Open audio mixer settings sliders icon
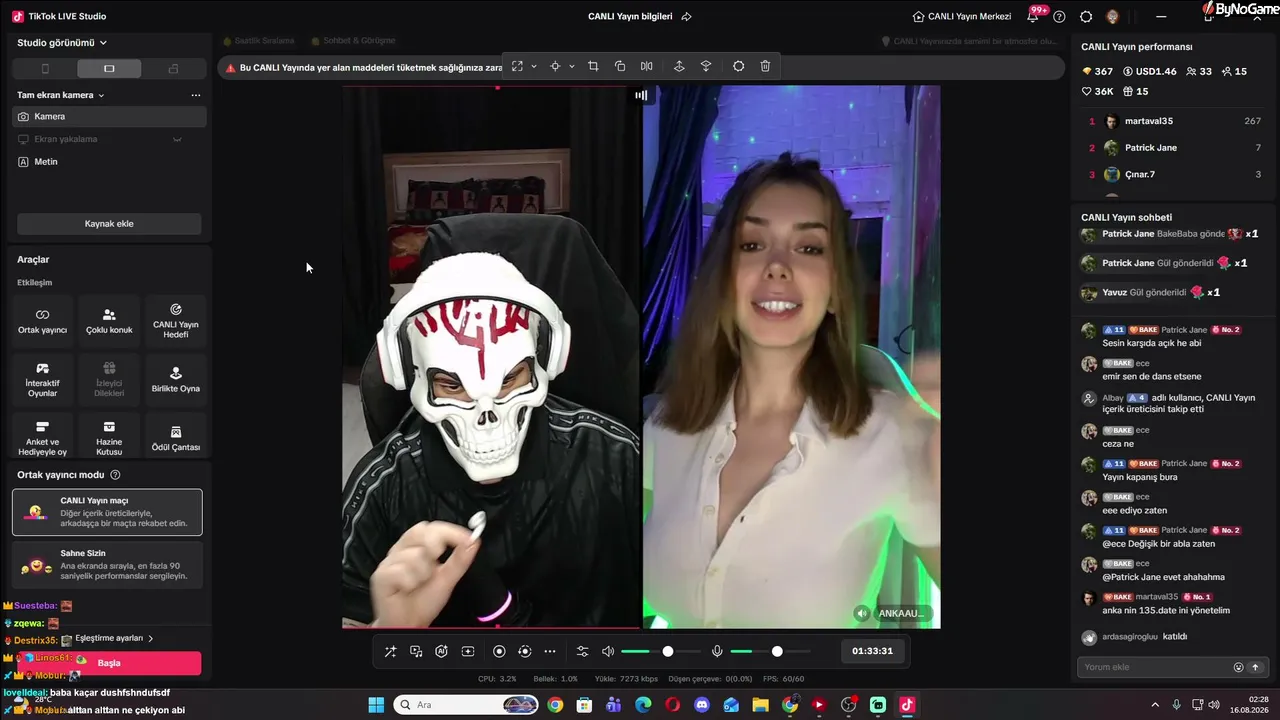The image size is (1280, 720). click(583, 651)
